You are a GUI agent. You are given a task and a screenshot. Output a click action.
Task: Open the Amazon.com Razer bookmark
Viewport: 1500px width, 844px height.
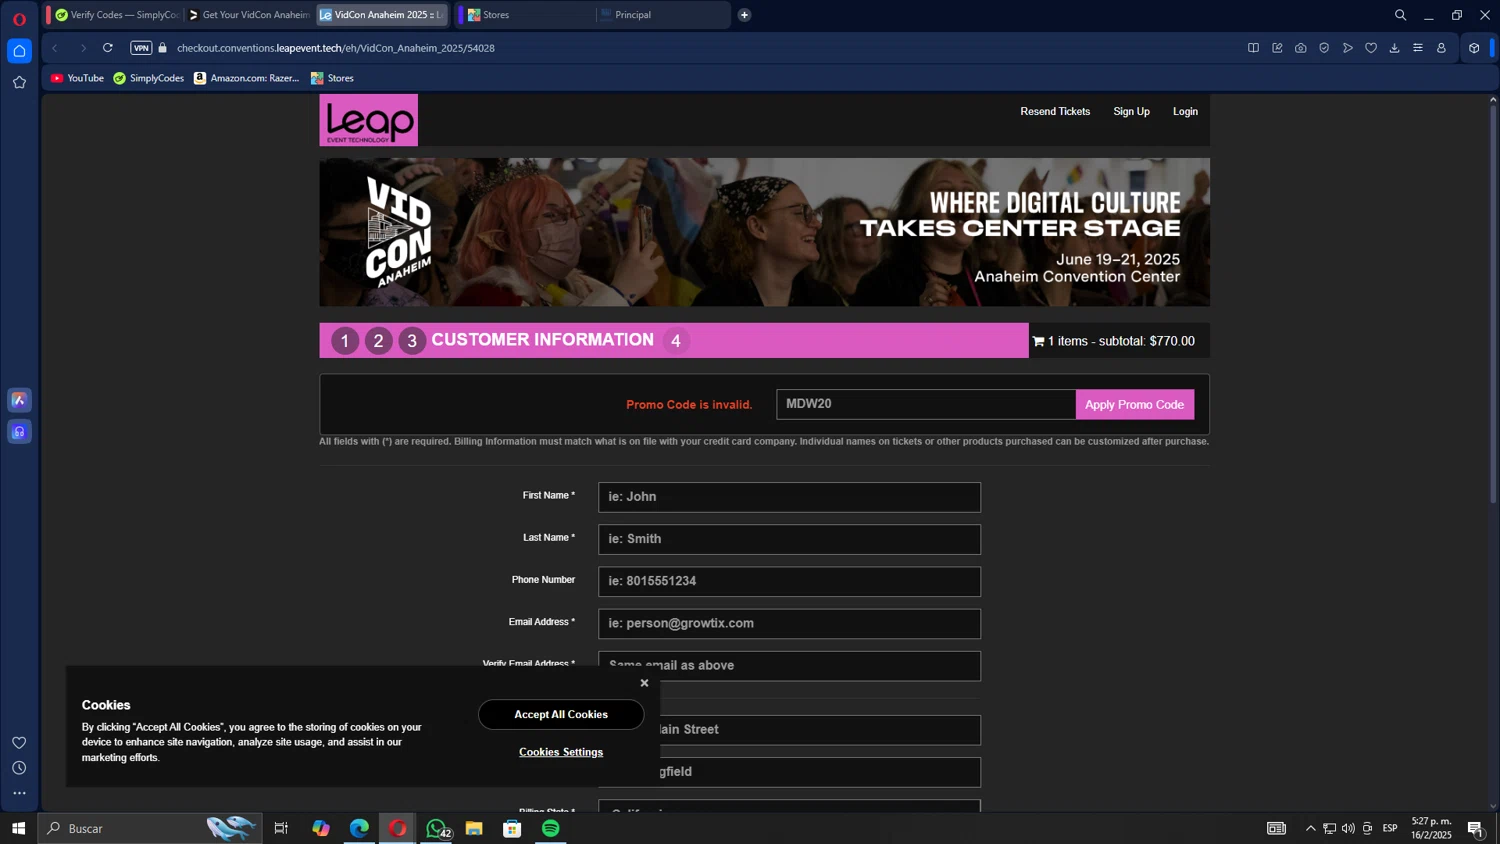[x=246, y=78]
